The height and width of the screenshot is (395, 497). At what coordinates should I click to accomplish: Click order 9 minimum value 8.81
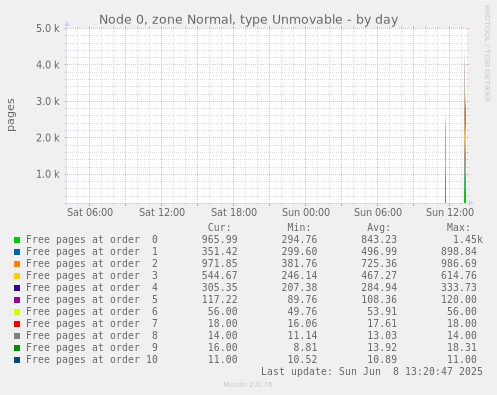(x=305, y=348)
